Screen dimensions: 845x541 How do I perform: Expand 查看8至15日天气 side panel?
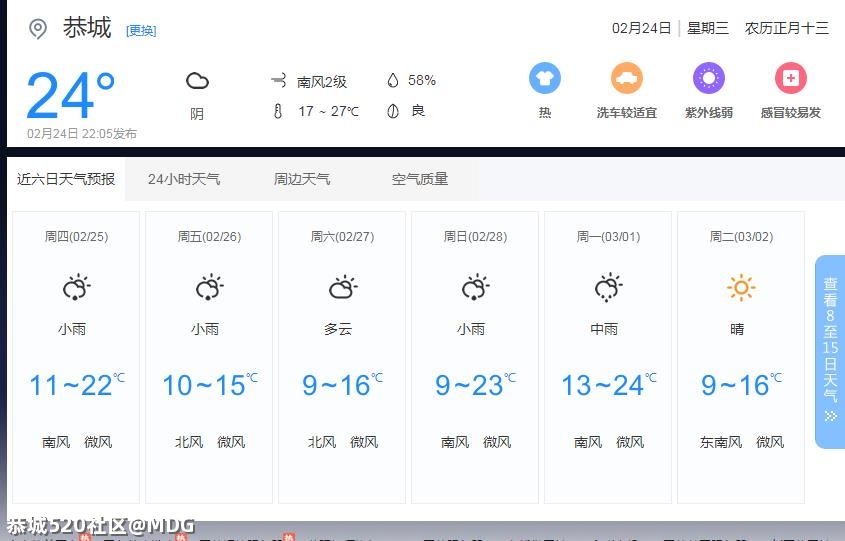pos(830,351)
